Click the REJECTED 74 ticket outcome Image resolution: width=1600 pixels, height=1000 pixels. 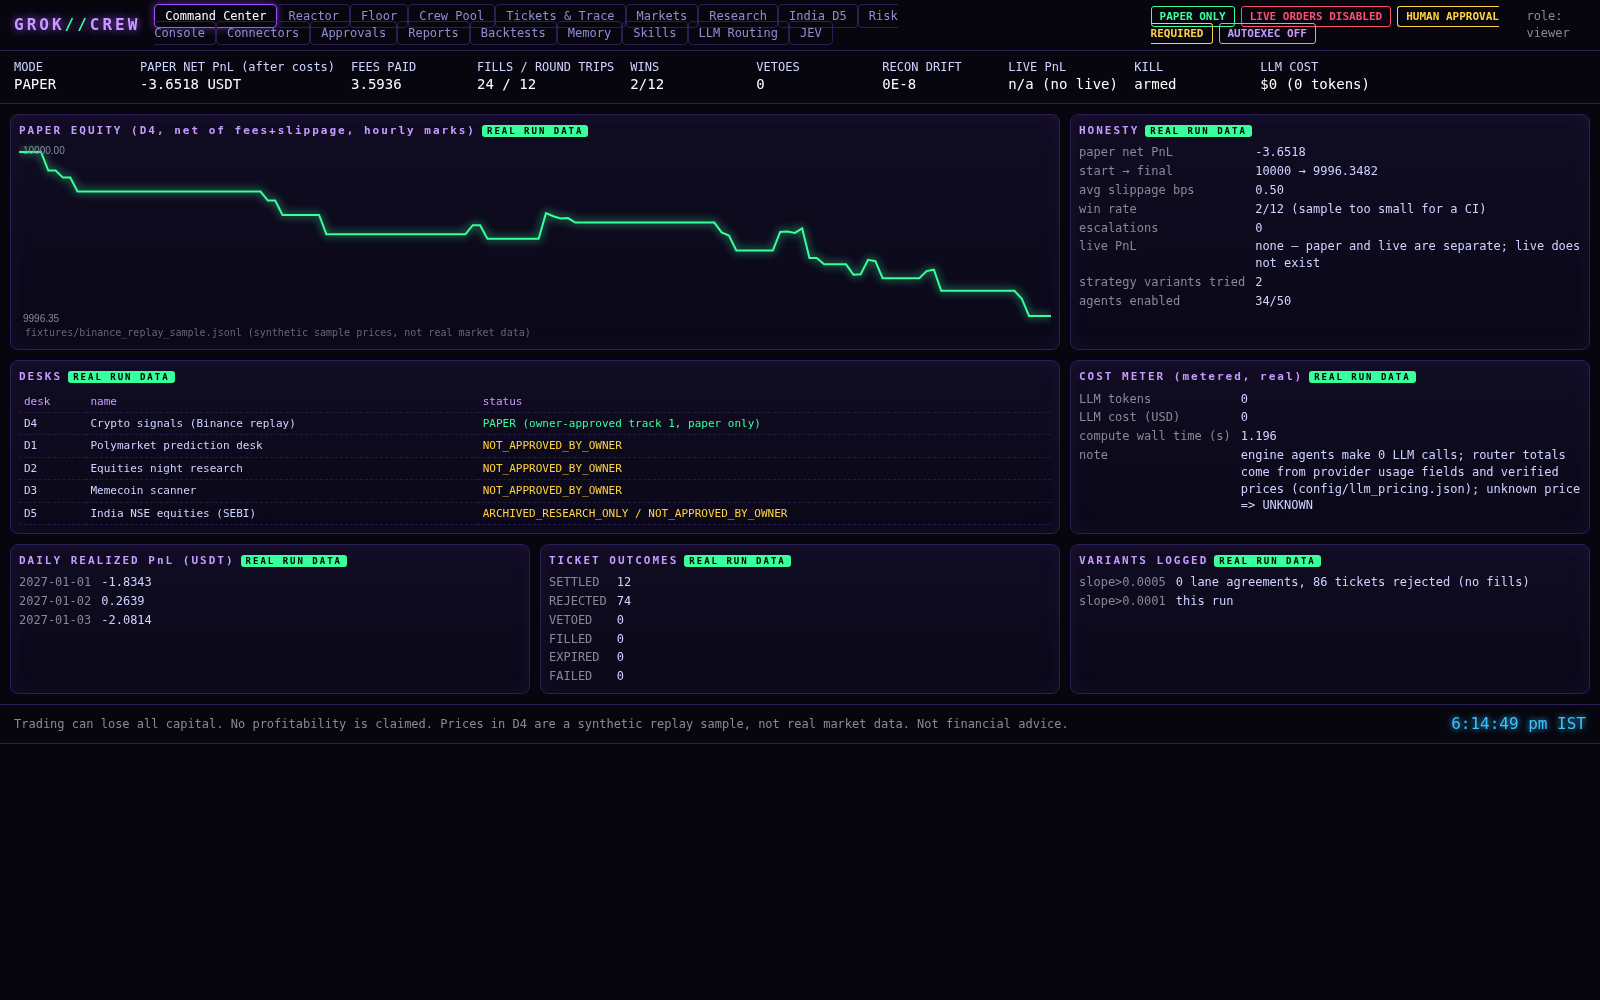[x=590, y=601]
